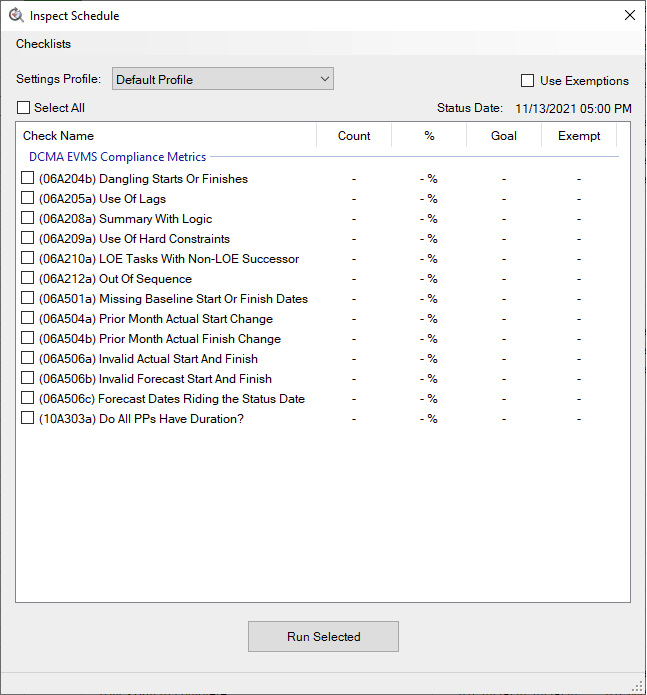647x695 pixels.
Task: Tick the Select All checkbox
Action: pos(24,108)
